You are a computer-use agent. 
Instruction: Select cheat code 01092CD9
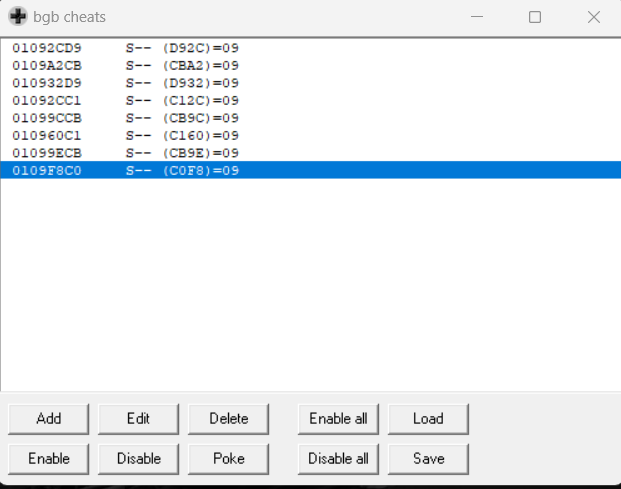click(47, 48)
